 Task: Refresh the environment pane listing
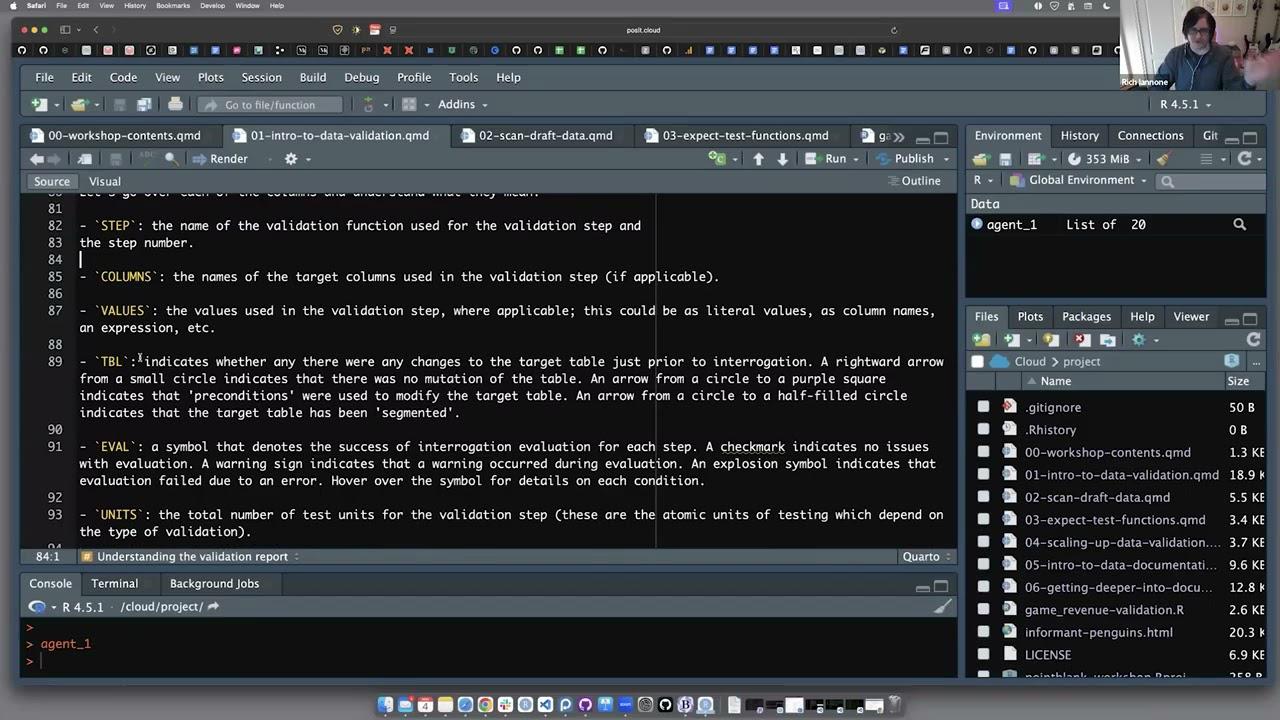[x=1245, y=158]
